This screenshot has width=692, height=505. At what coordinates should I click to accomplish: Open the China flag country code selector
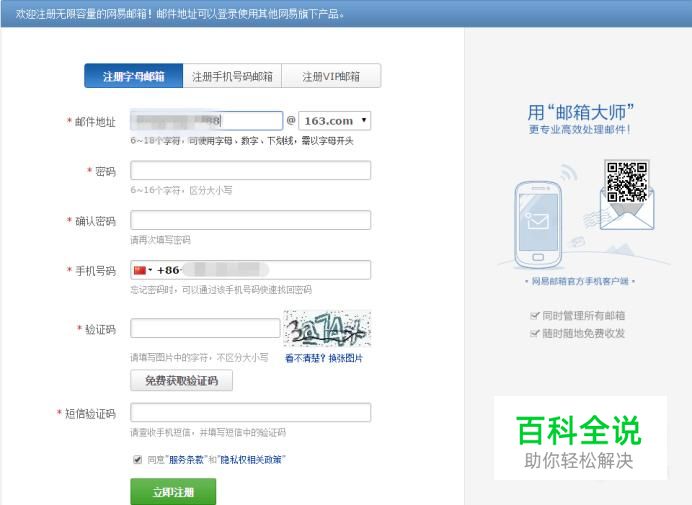pos(143,270)
